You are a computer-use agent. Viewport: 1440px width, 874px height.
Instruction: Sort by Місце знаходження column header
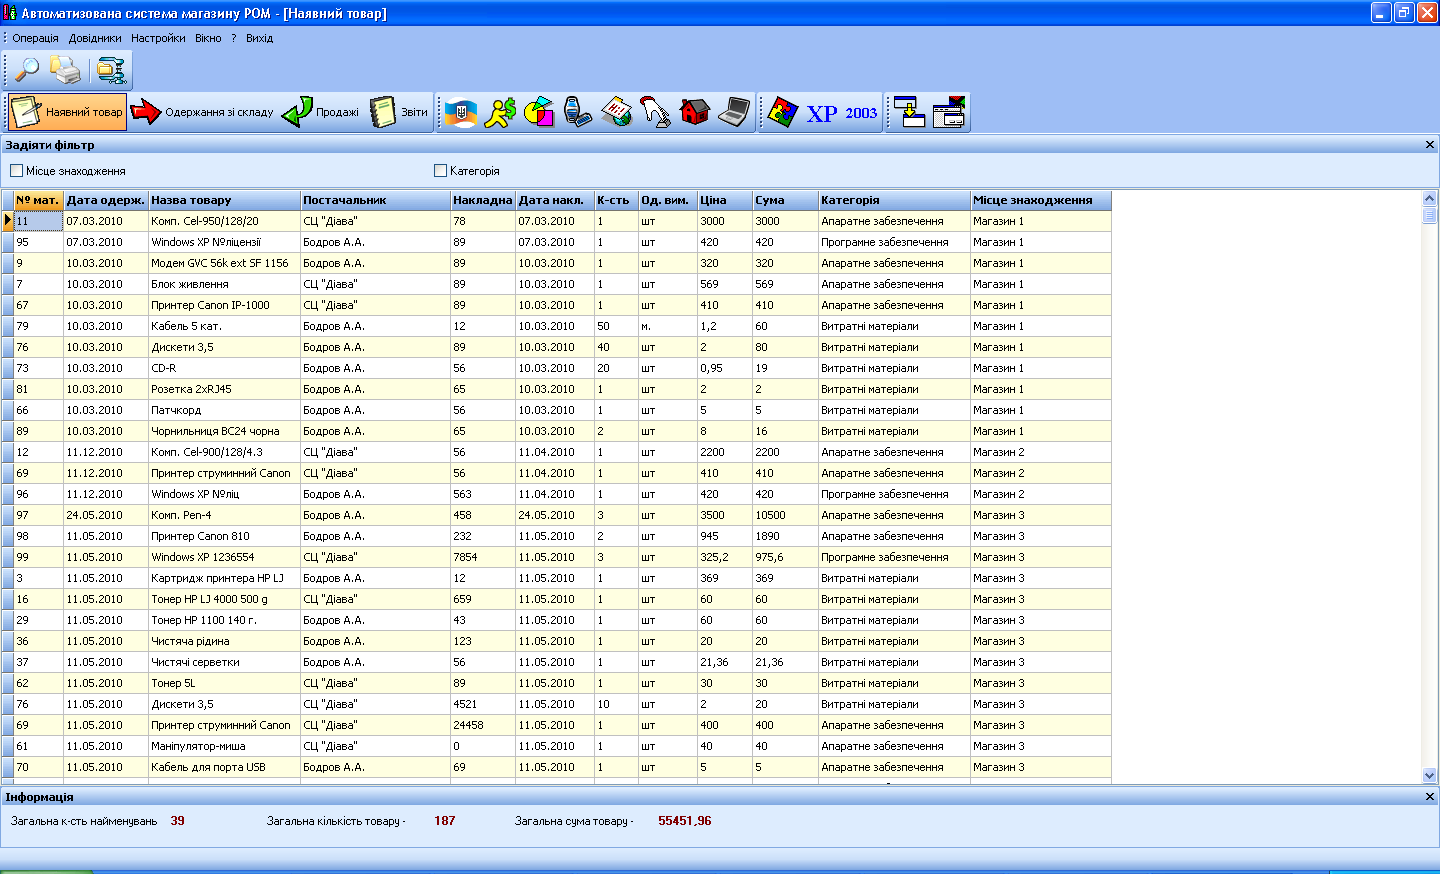(x=1041, y=200)
